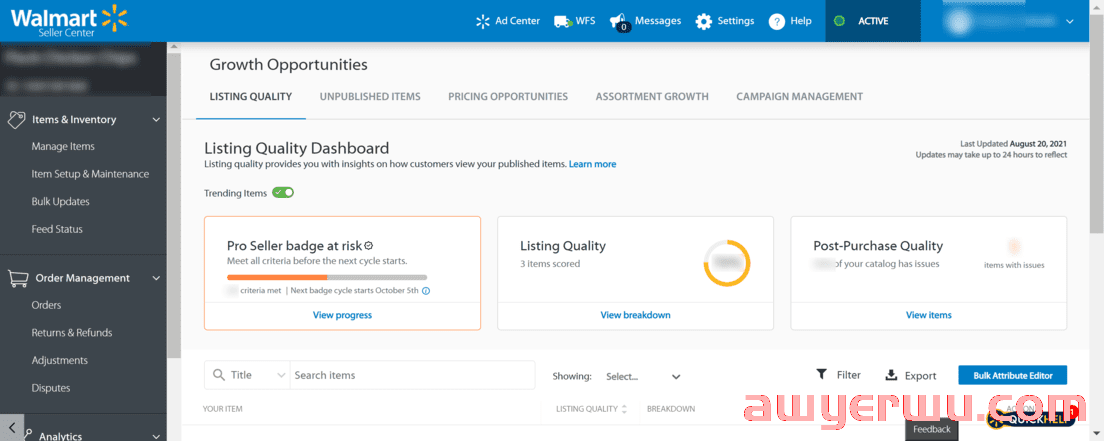Click '3 items scored' text
The width and height of the screenshot is (1104, 441).
[550, 263]
